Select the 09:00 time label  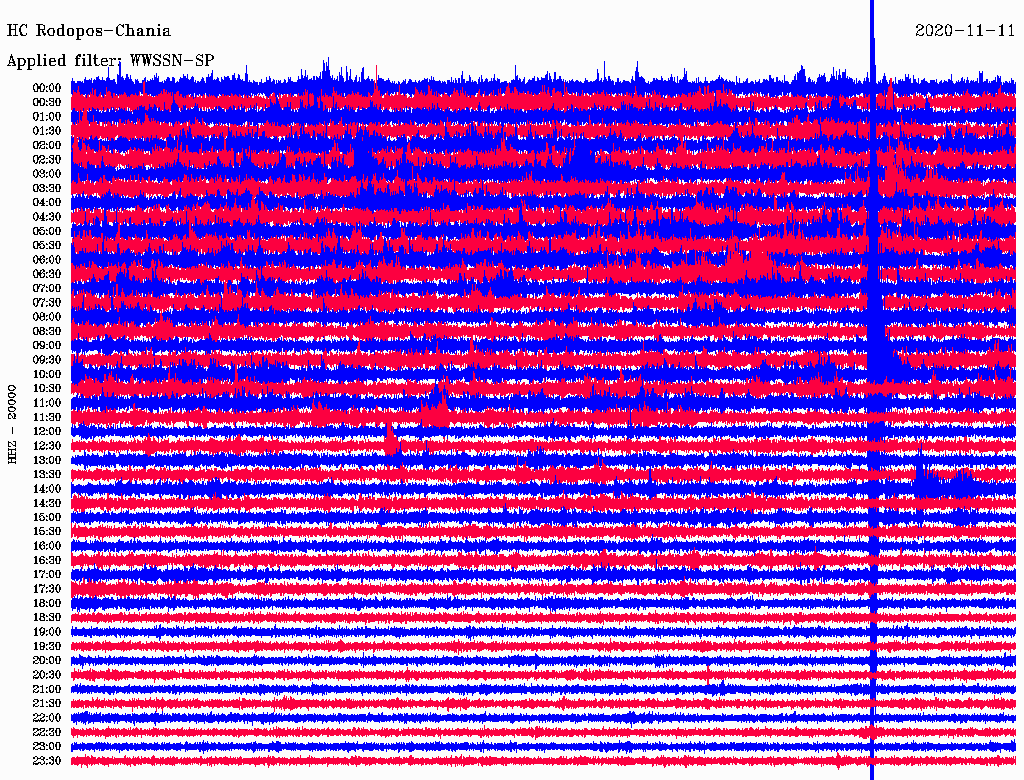(47, 346)
